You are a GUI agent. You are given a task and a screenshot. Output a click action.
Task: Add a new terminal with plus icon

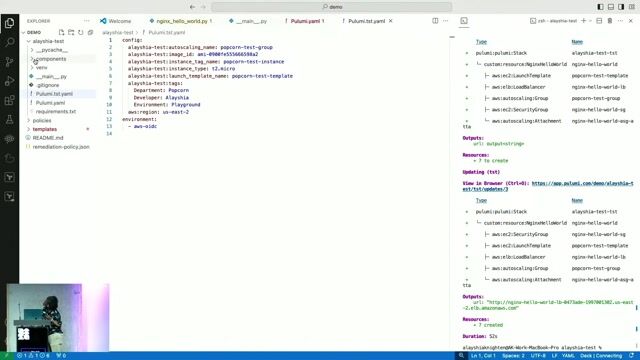point(583,21)
